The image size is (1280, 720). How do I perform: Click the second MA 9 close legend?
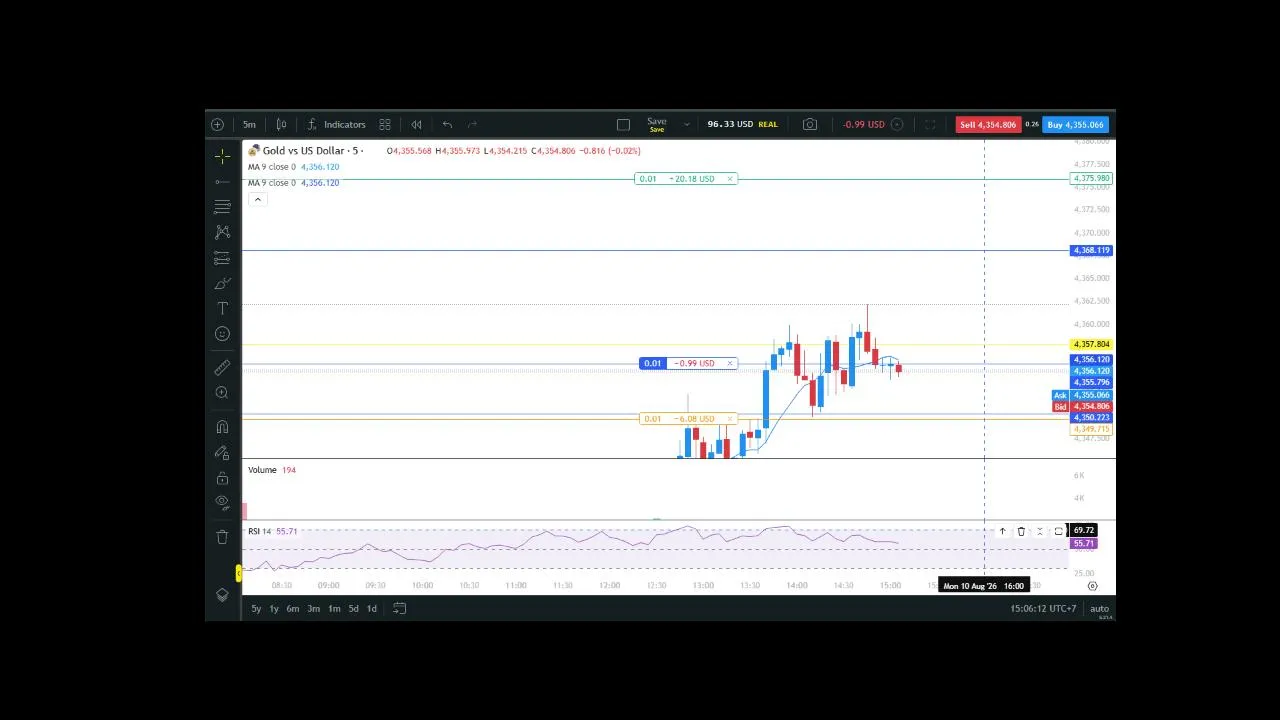pos(272,183)
